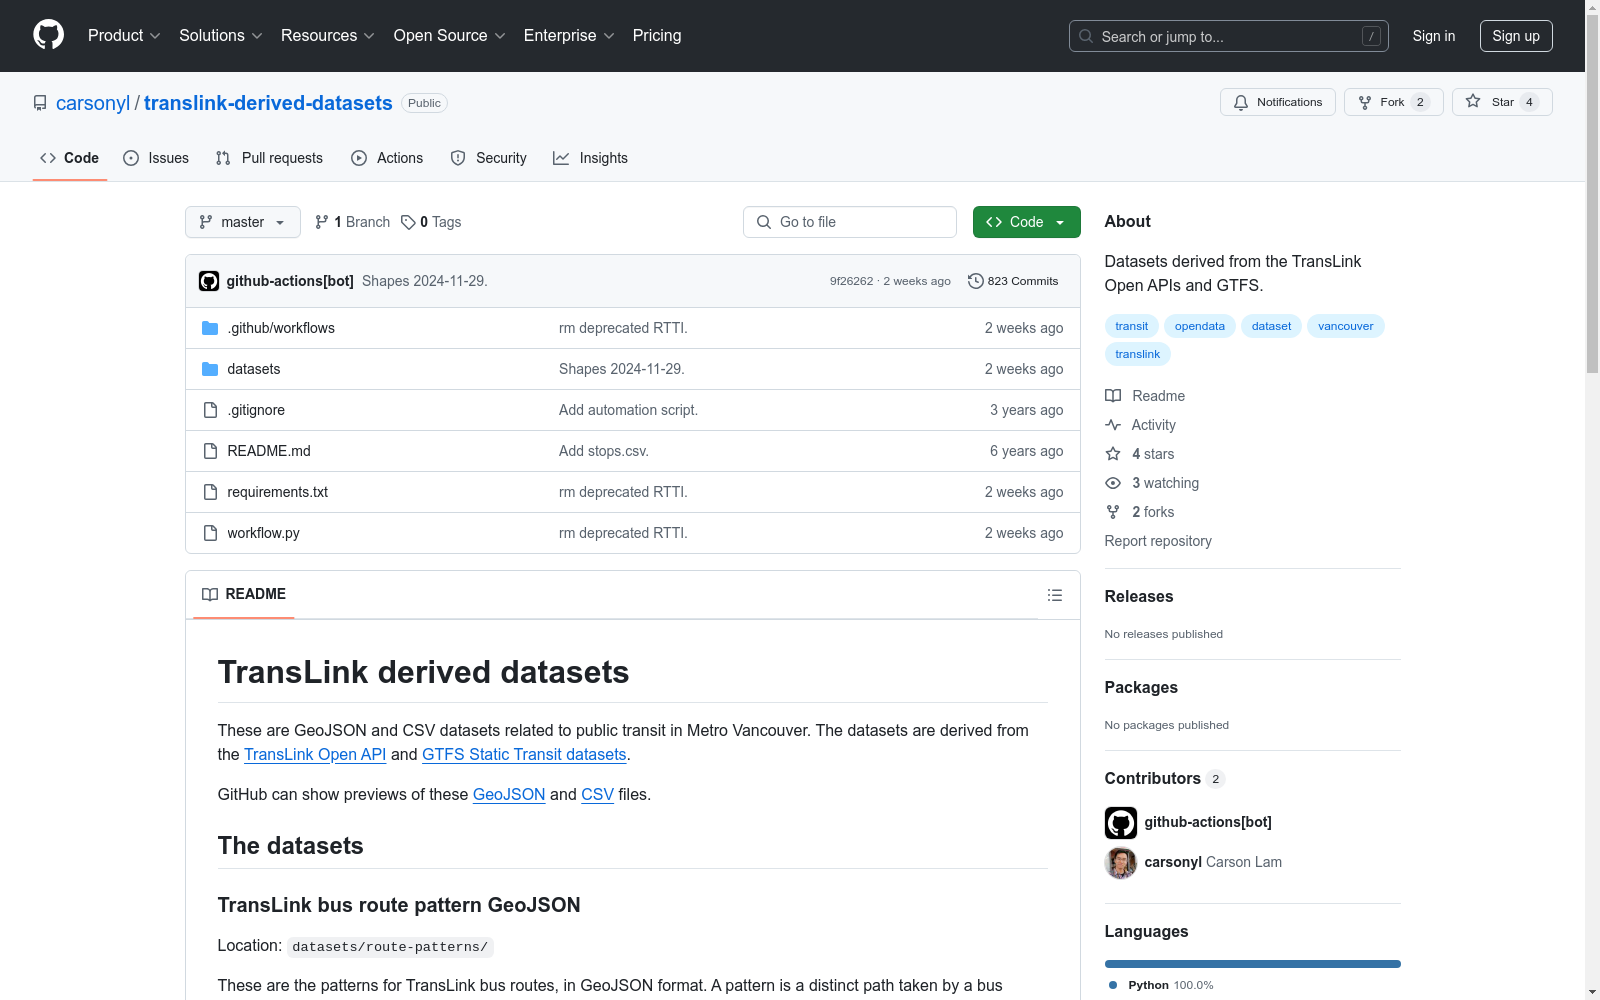The width and height of the screenshot is (1600, 1000).
Task: View the 823 Commits history
Action: 1013,281
